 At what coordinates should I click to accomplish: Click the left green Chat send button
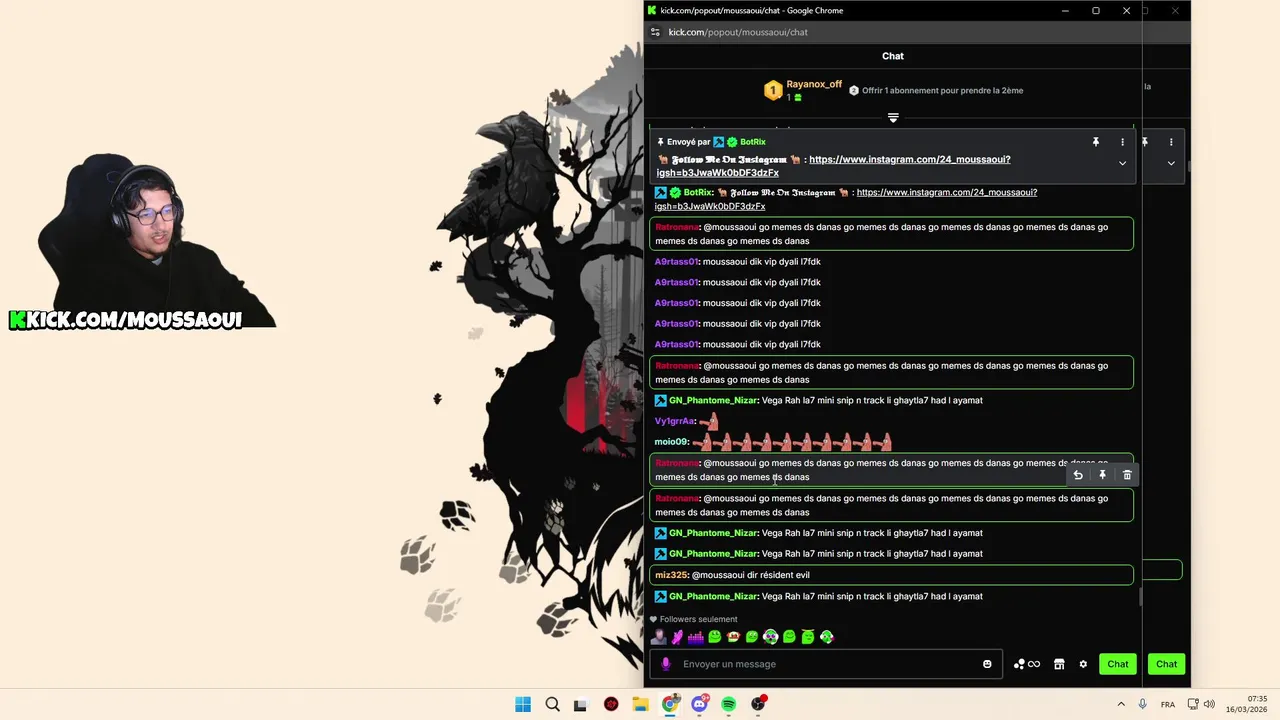click(x=1118, y=664)
